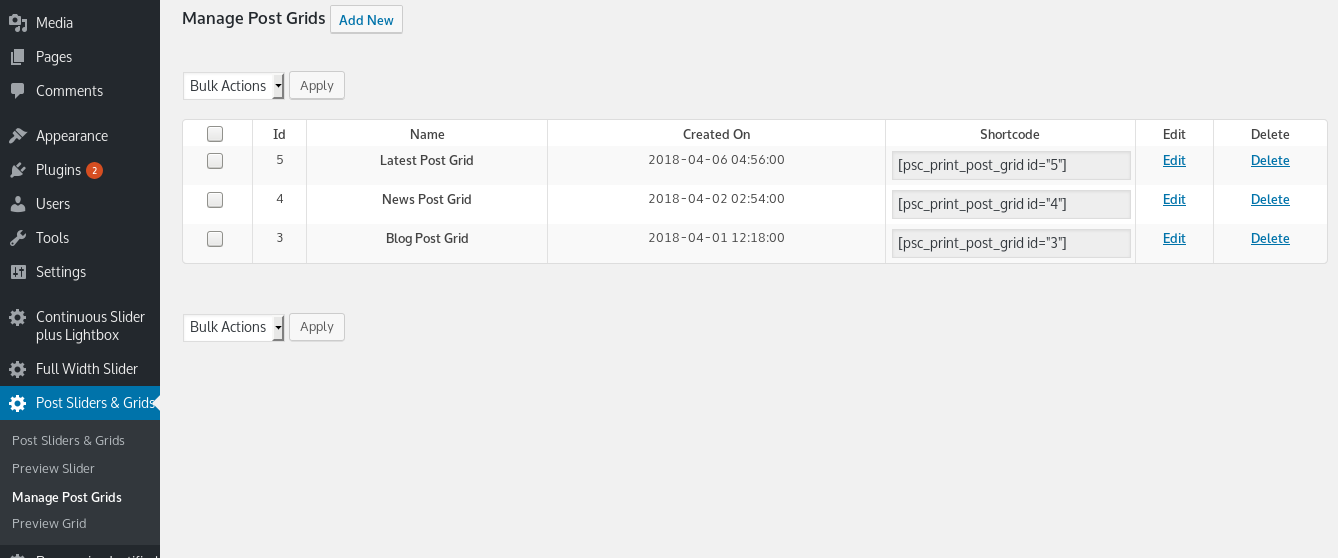Open the Preview Slider submenu item
This screenshot has height=558, width=1338.
53,469
